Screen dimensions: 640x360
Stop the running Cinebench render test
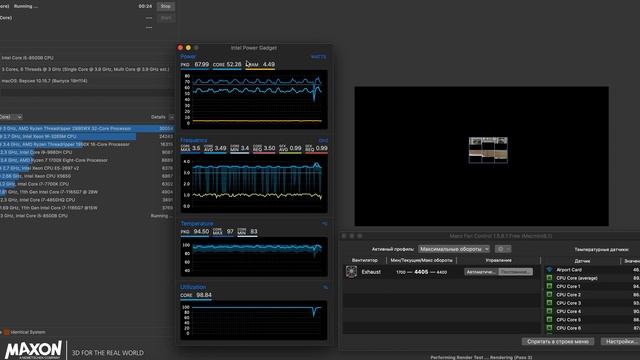pyautogui.click(x=166, y=7)
